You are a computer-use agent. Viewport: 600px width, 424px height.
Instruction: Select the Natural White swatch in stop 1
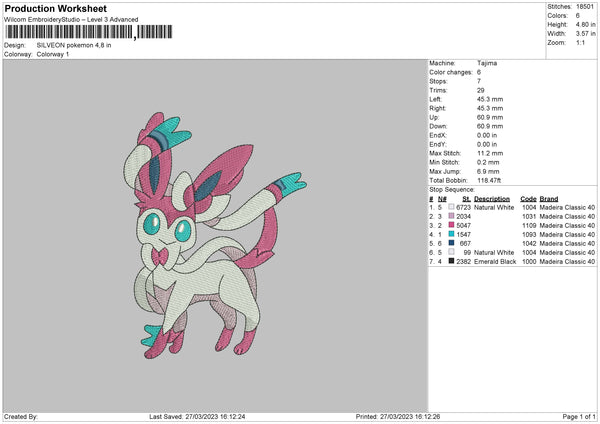coord(452,207)
